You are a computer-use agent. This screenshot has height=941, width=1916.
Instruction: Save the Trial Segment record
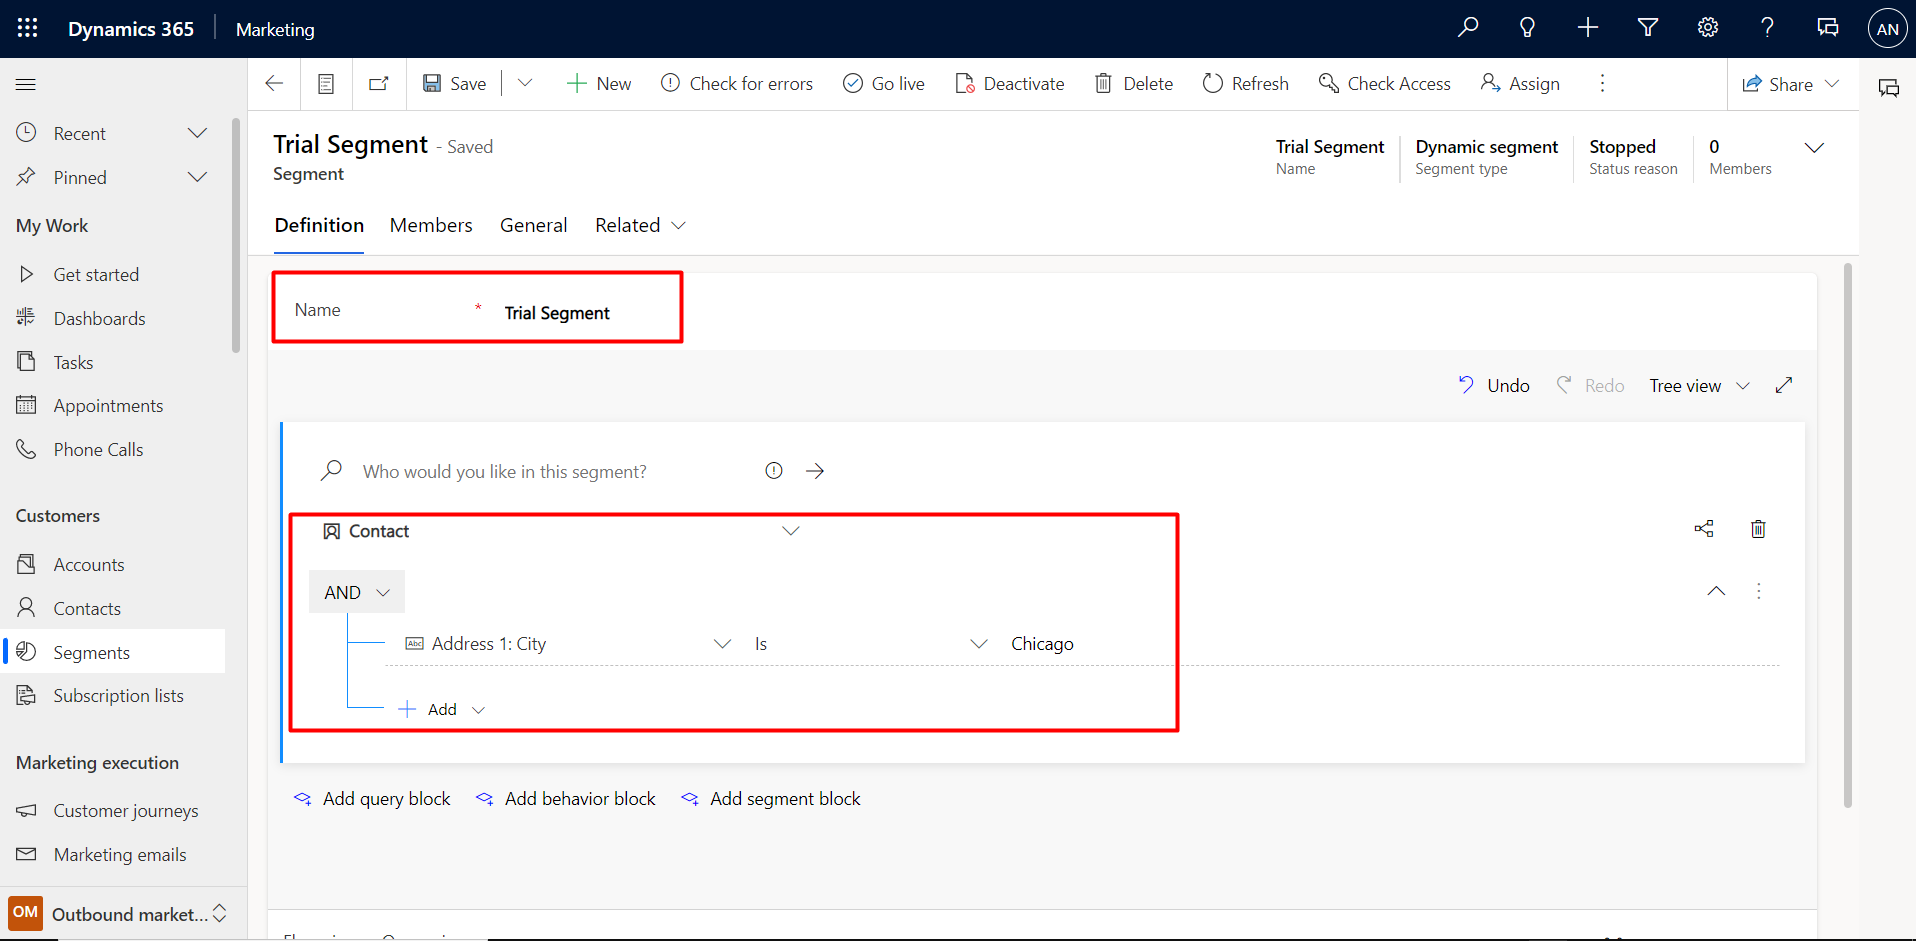pos(453,83)
